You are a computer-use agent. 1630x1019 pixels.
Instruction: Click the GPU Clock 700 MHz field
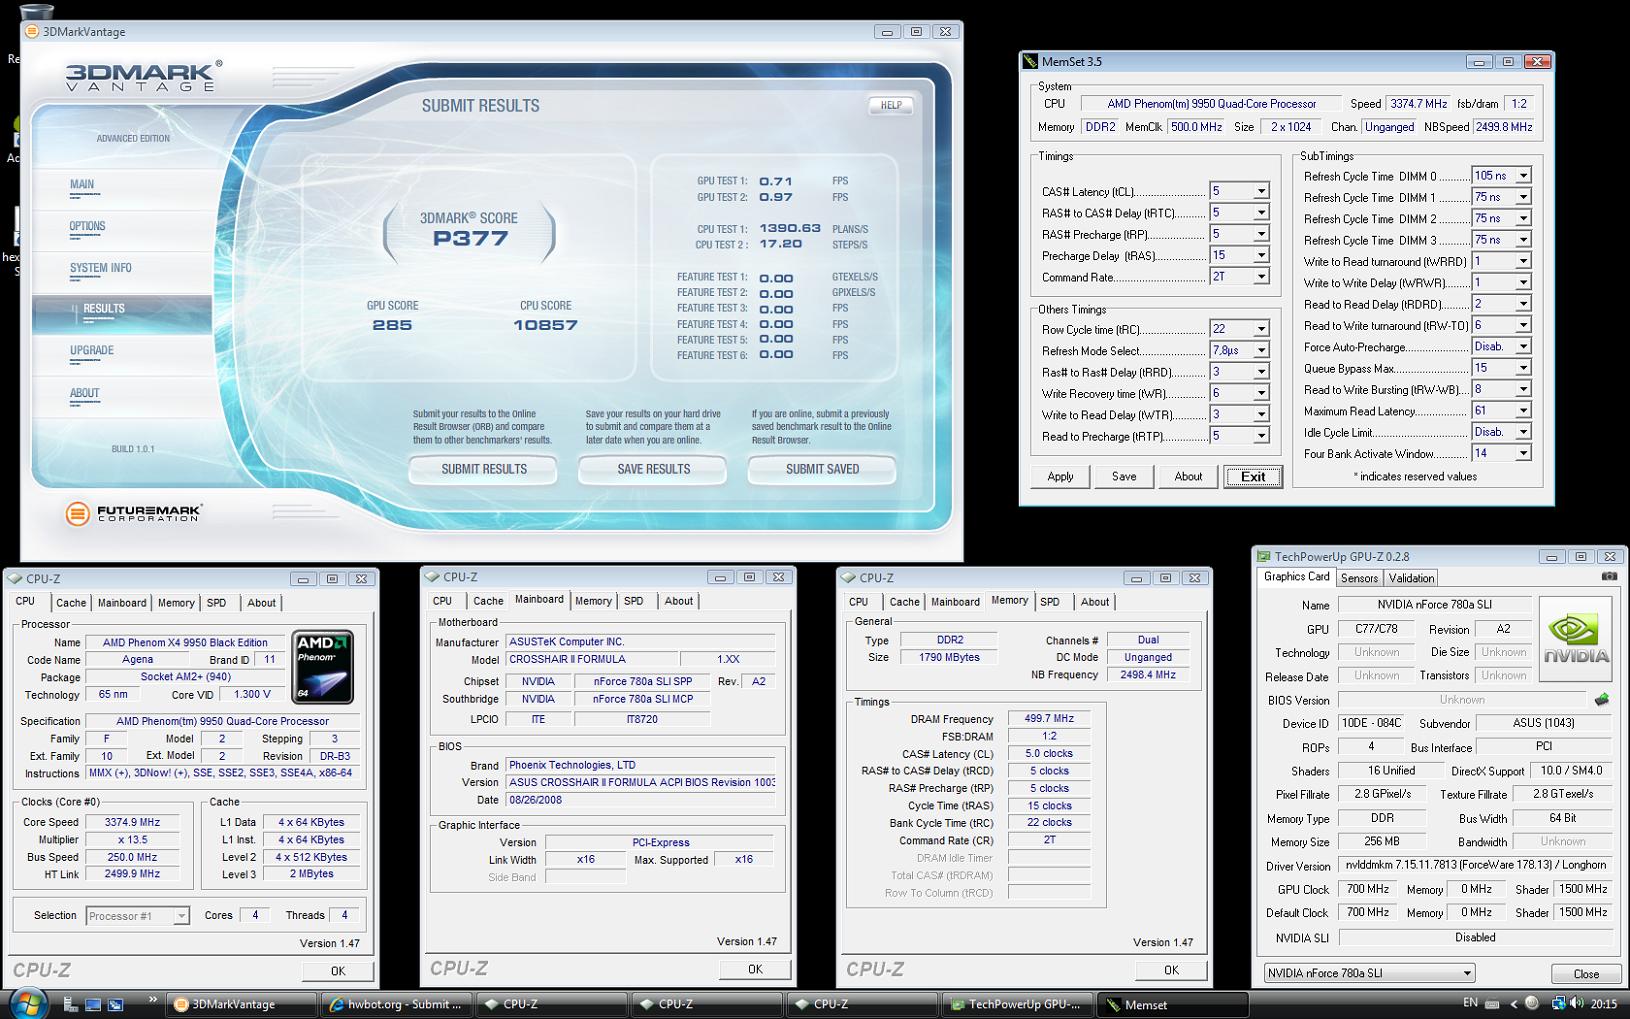pos(1367,889)
